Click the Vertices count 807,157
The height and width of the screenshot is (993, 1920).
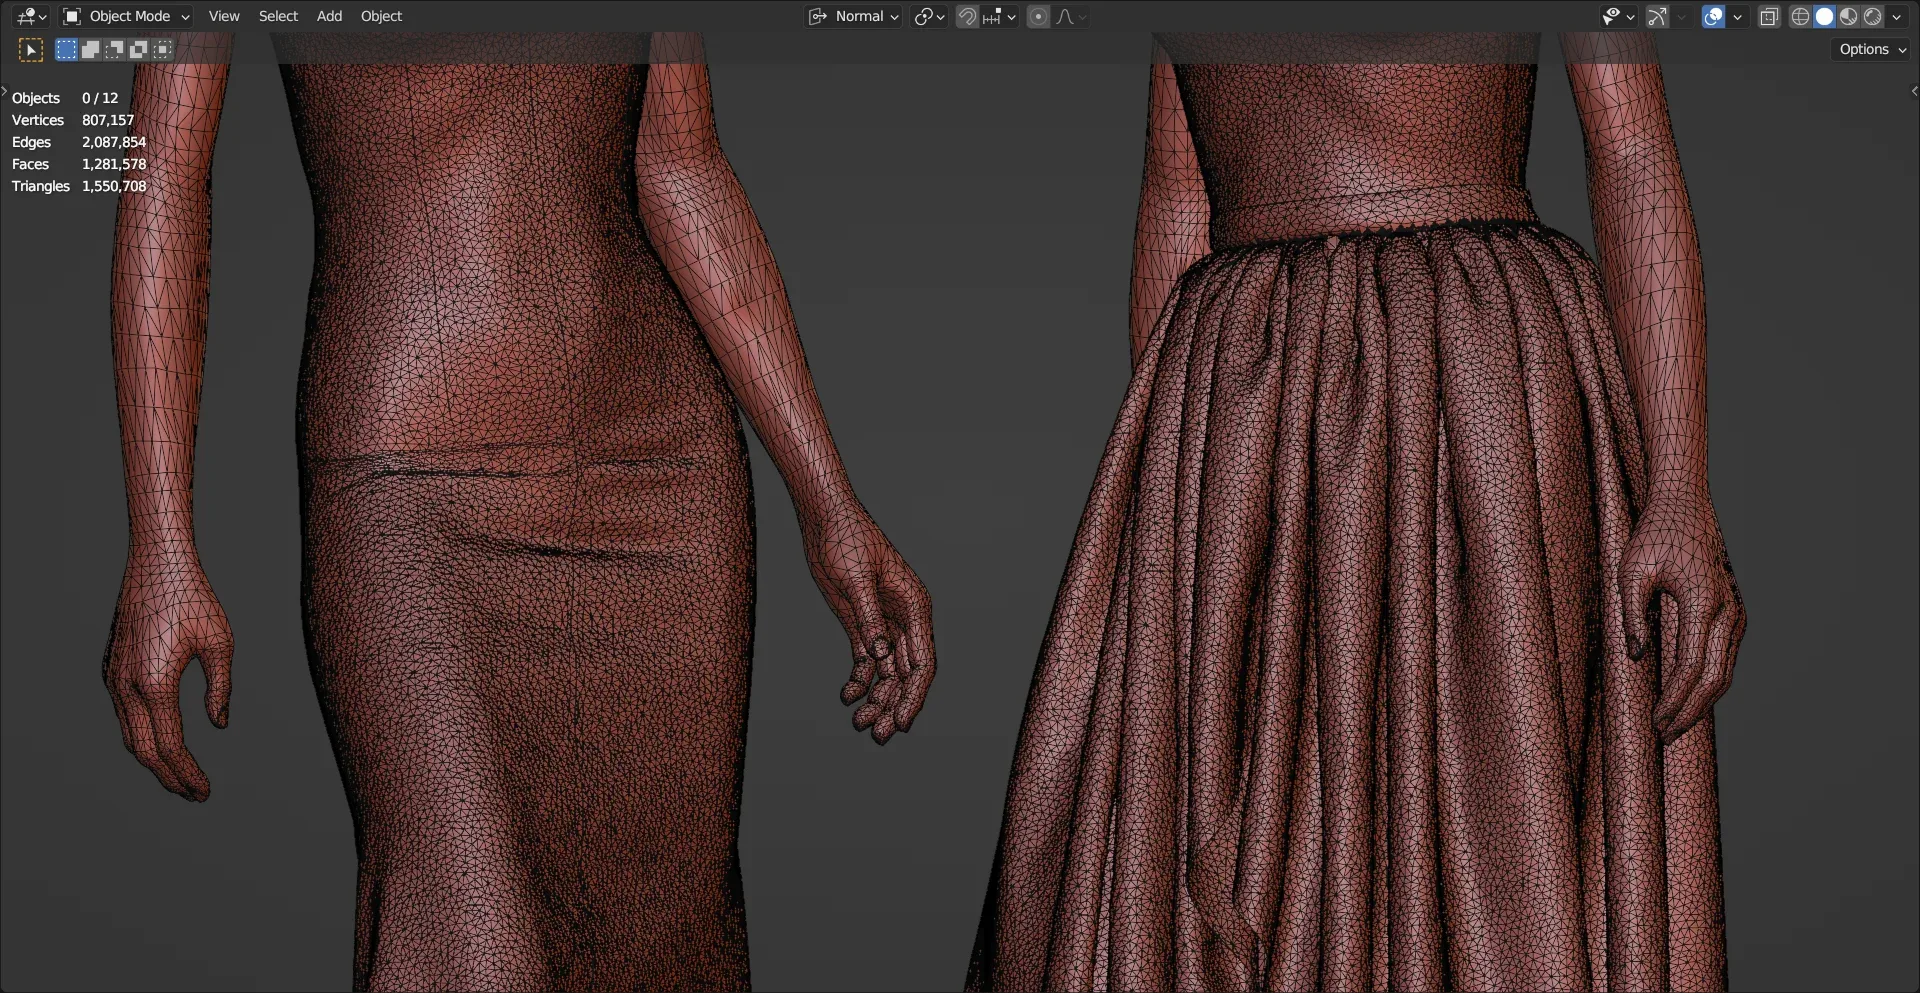[108, 120]
